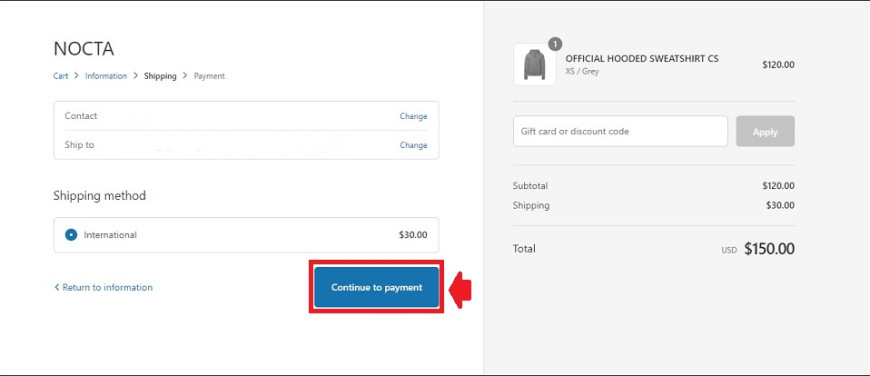Click the grey hooded sweatshirt thumbnail

tap(534, 65)
